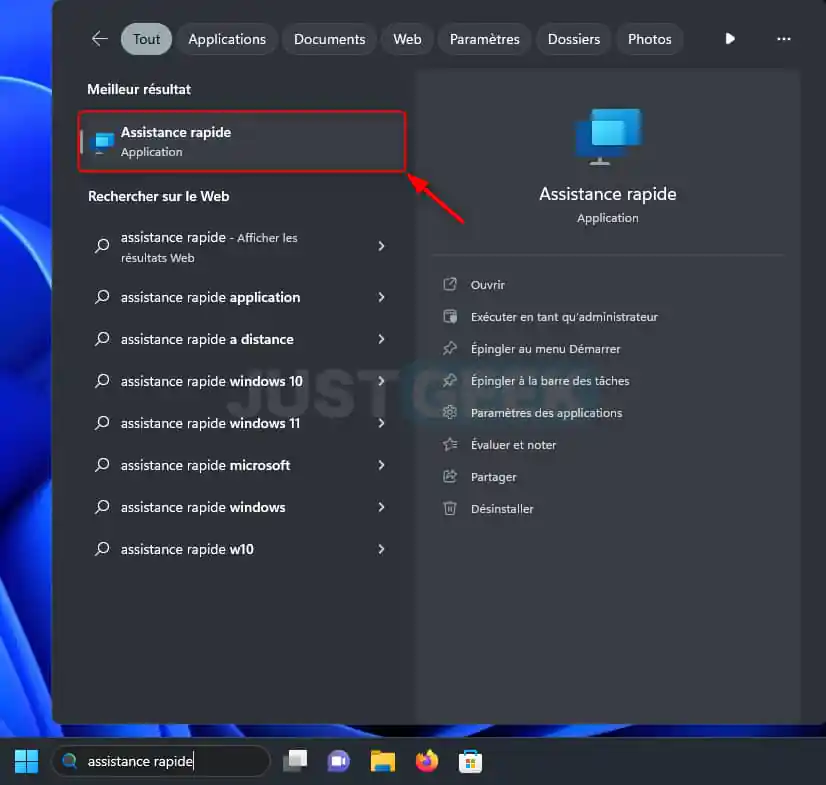826x785 pixels.
Task: Switch to the Photos filter tab
Action: click(x=650, y=39)
